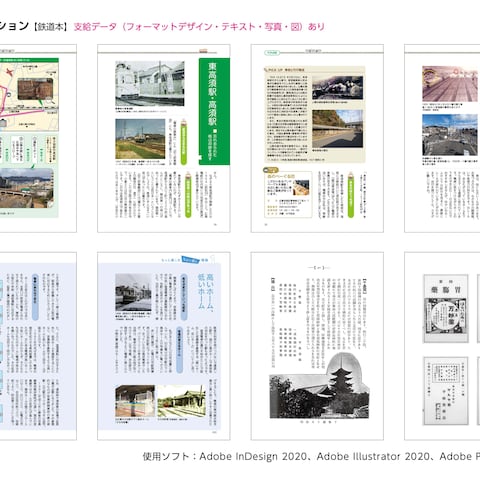Select the green 東高須駅・高須駅 title banner
This screenshot has width=480, height=480.
click(214, 111)
